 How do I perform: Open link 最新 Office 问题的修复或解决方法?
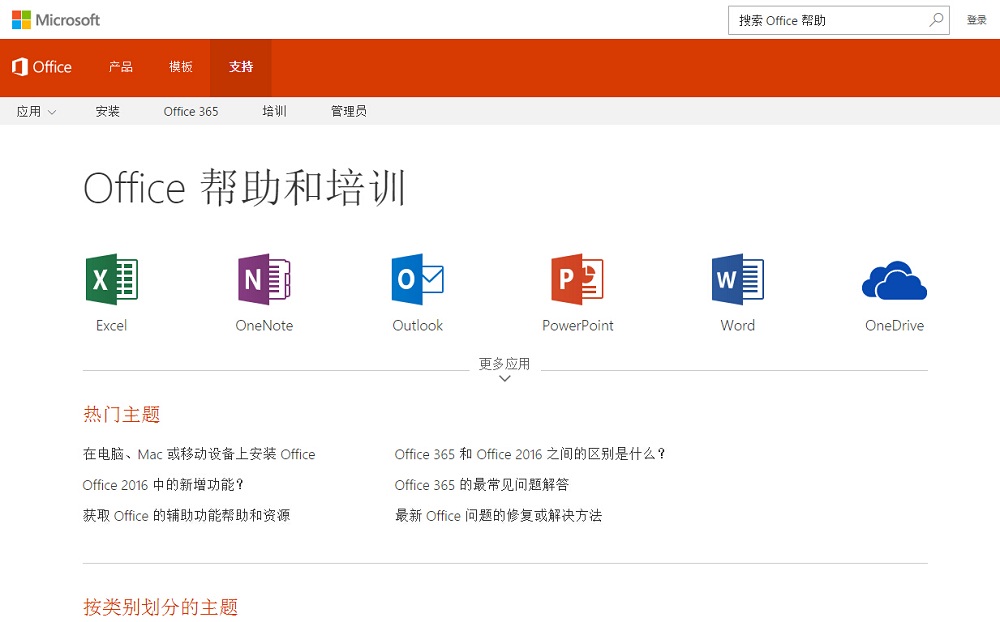click(498, 515)
